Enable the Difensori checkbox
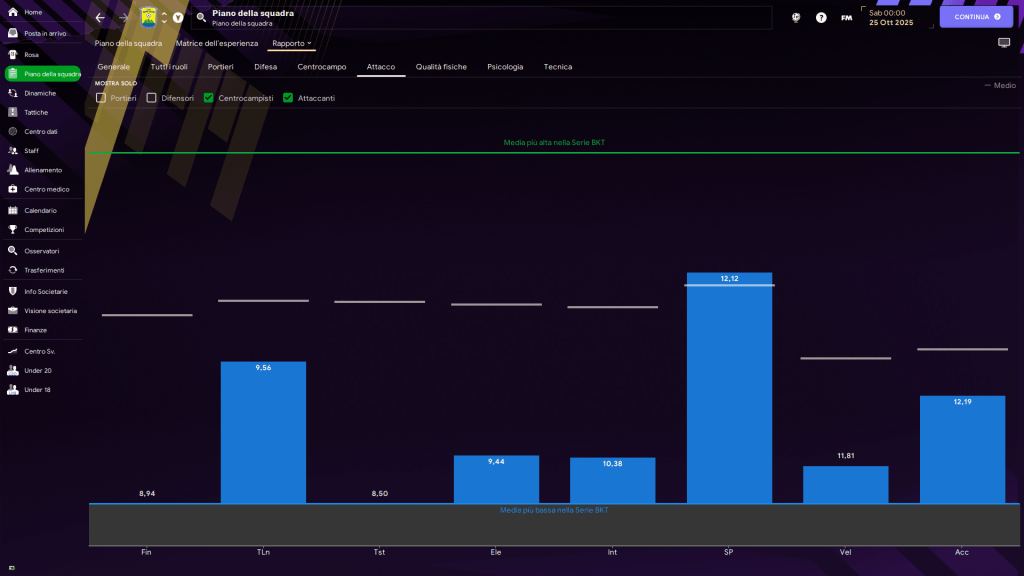 point(152,98)
